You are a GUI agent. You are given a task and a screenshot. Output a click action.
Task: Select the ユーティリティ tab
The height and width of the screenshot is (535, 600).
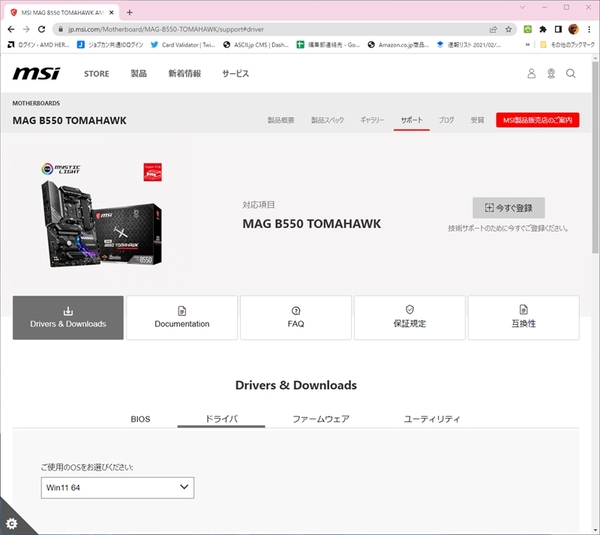click(431, 419)
